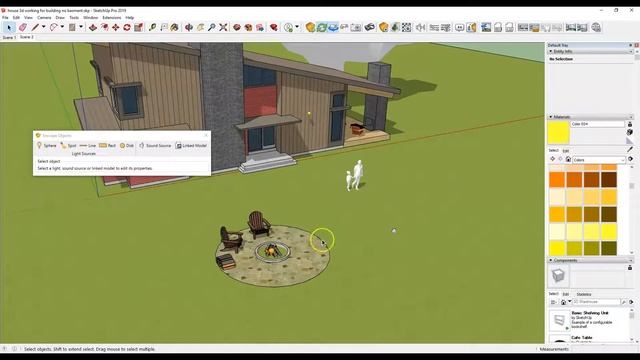Collapse the Entity Info panel
The image size is (640, 360).
click(551, 51)
